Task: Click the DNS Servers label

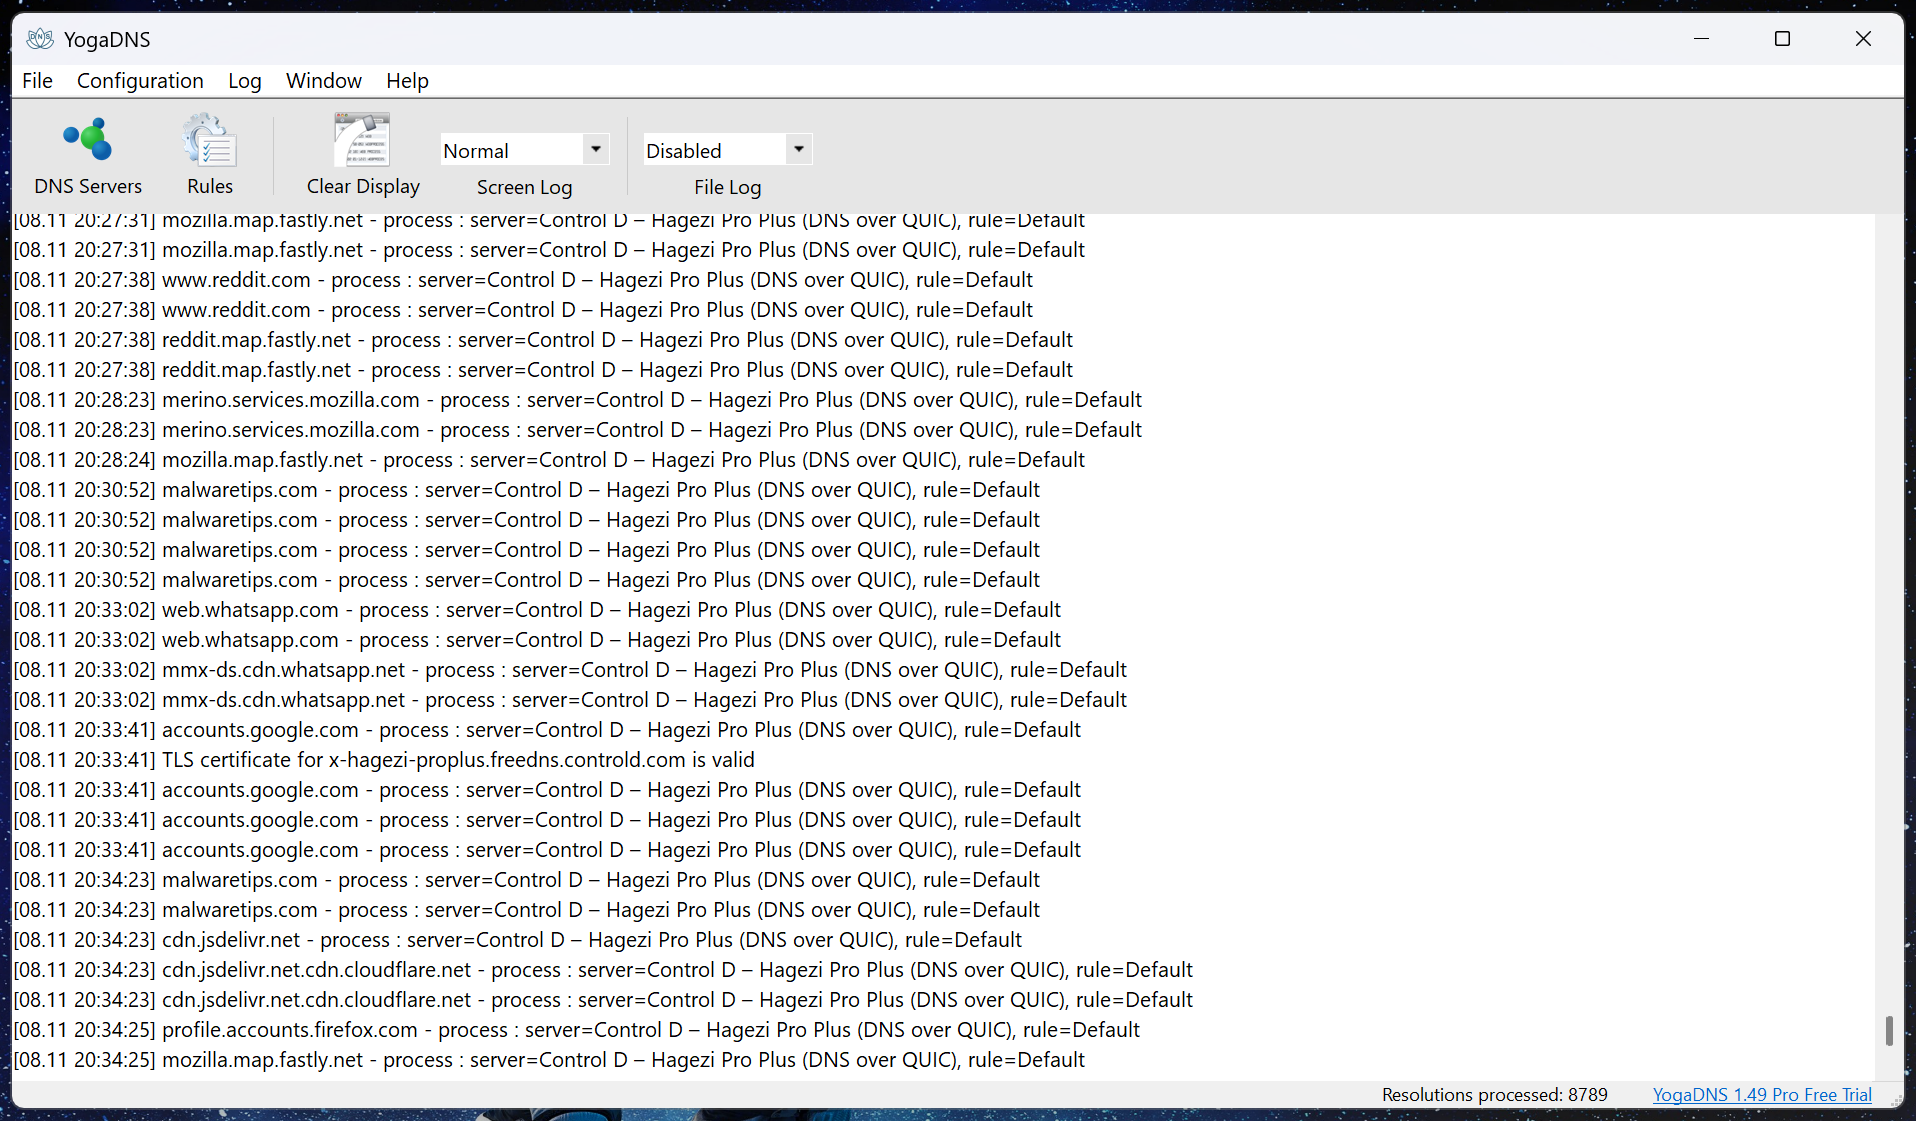Action: tap(88, 186)
